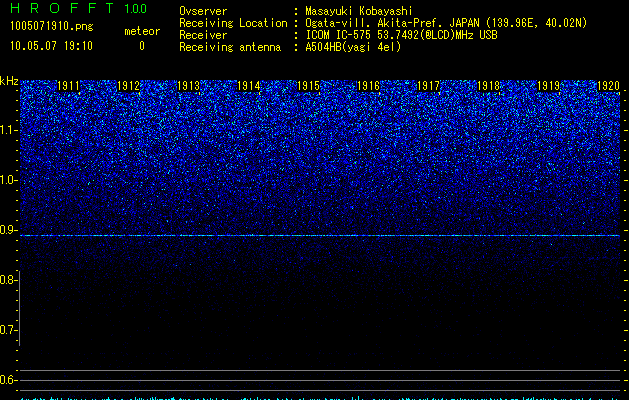Select the 1918 time marker
The width and height of the screenshot is (629, 400).
pos(489,86)
